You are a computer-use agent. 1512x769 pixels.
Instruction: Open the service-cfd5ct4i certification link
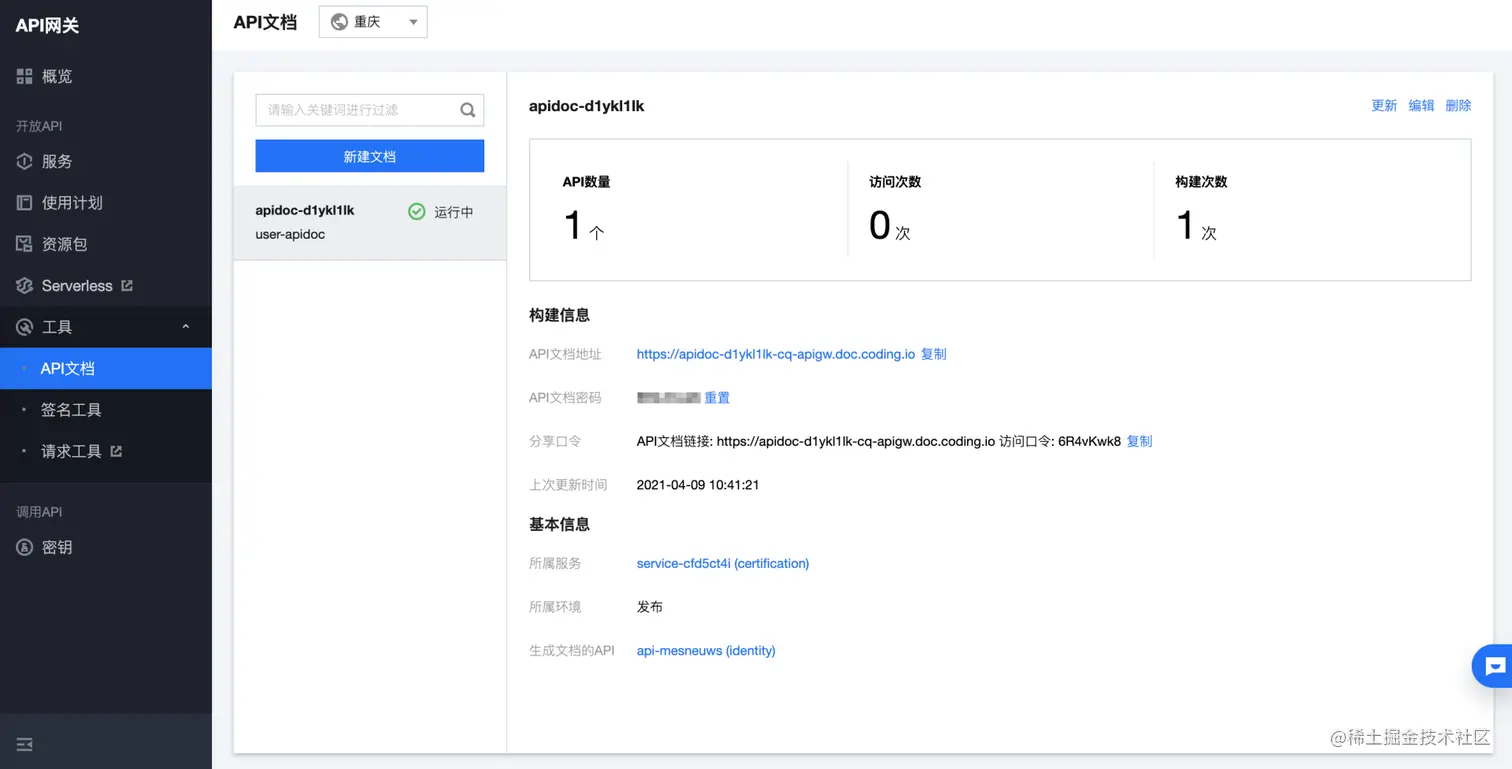[x=722, y=563]
